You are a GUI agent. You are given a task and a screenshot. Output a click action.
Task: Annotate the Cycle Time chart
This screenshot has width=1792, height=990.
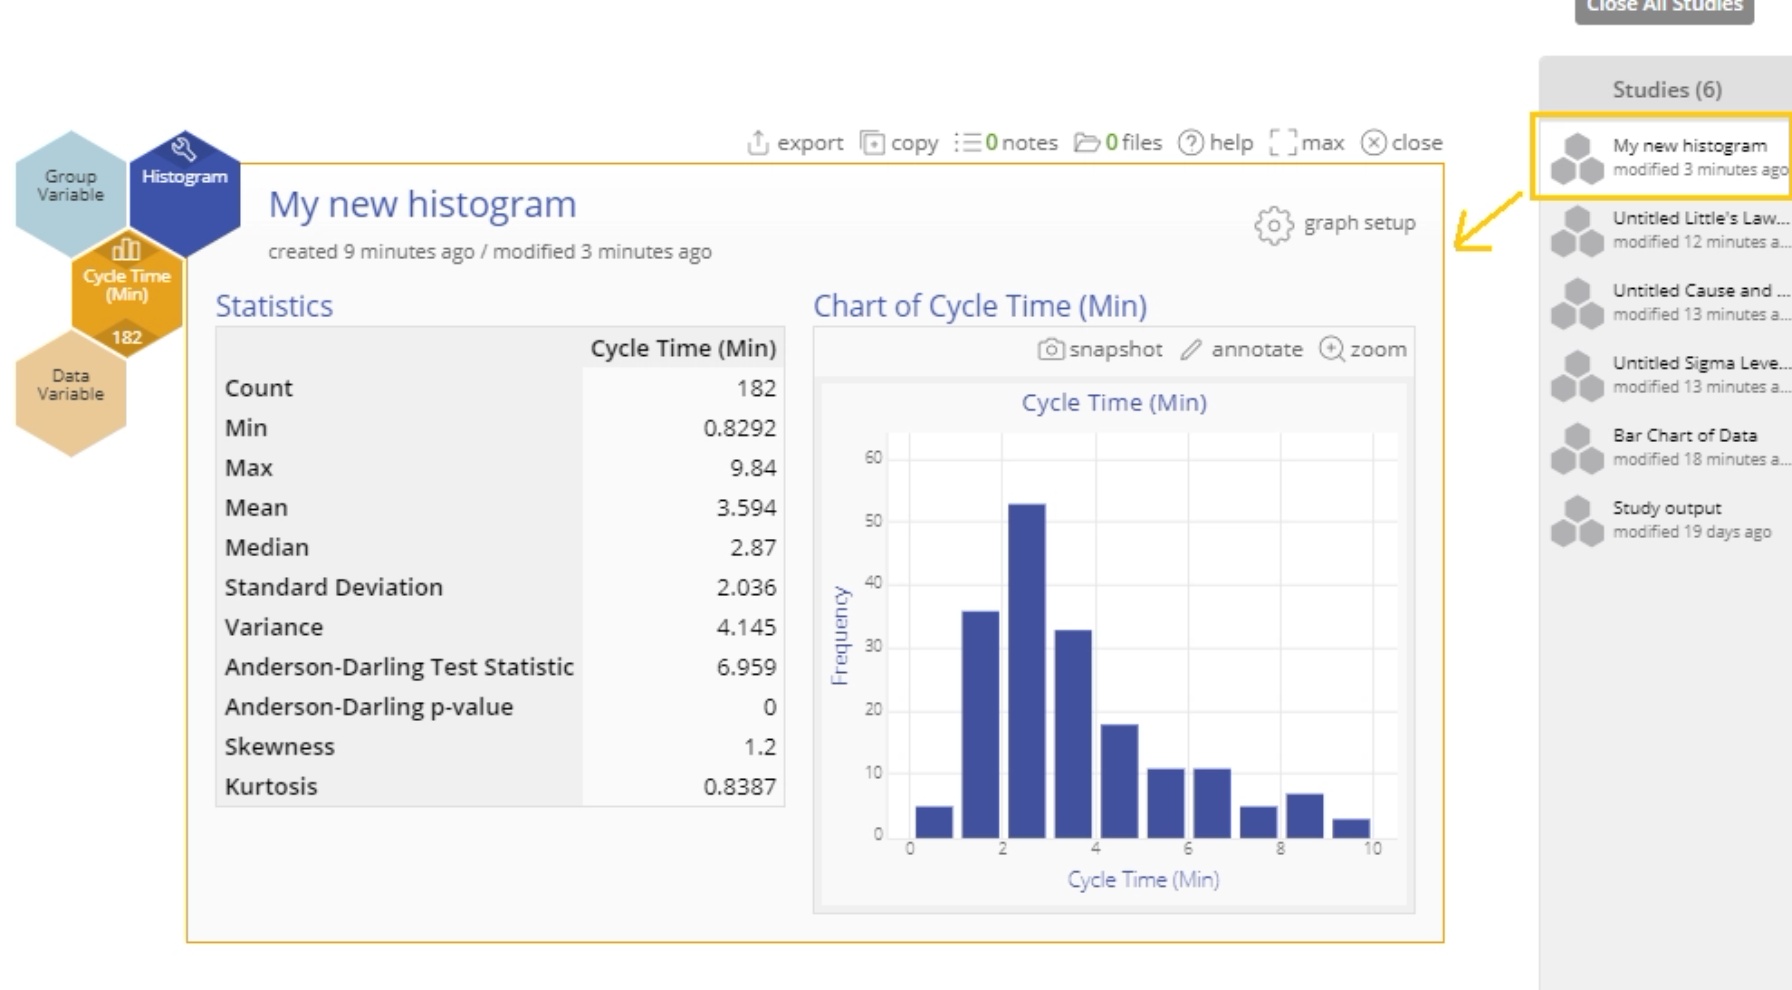click(1191, 349)
